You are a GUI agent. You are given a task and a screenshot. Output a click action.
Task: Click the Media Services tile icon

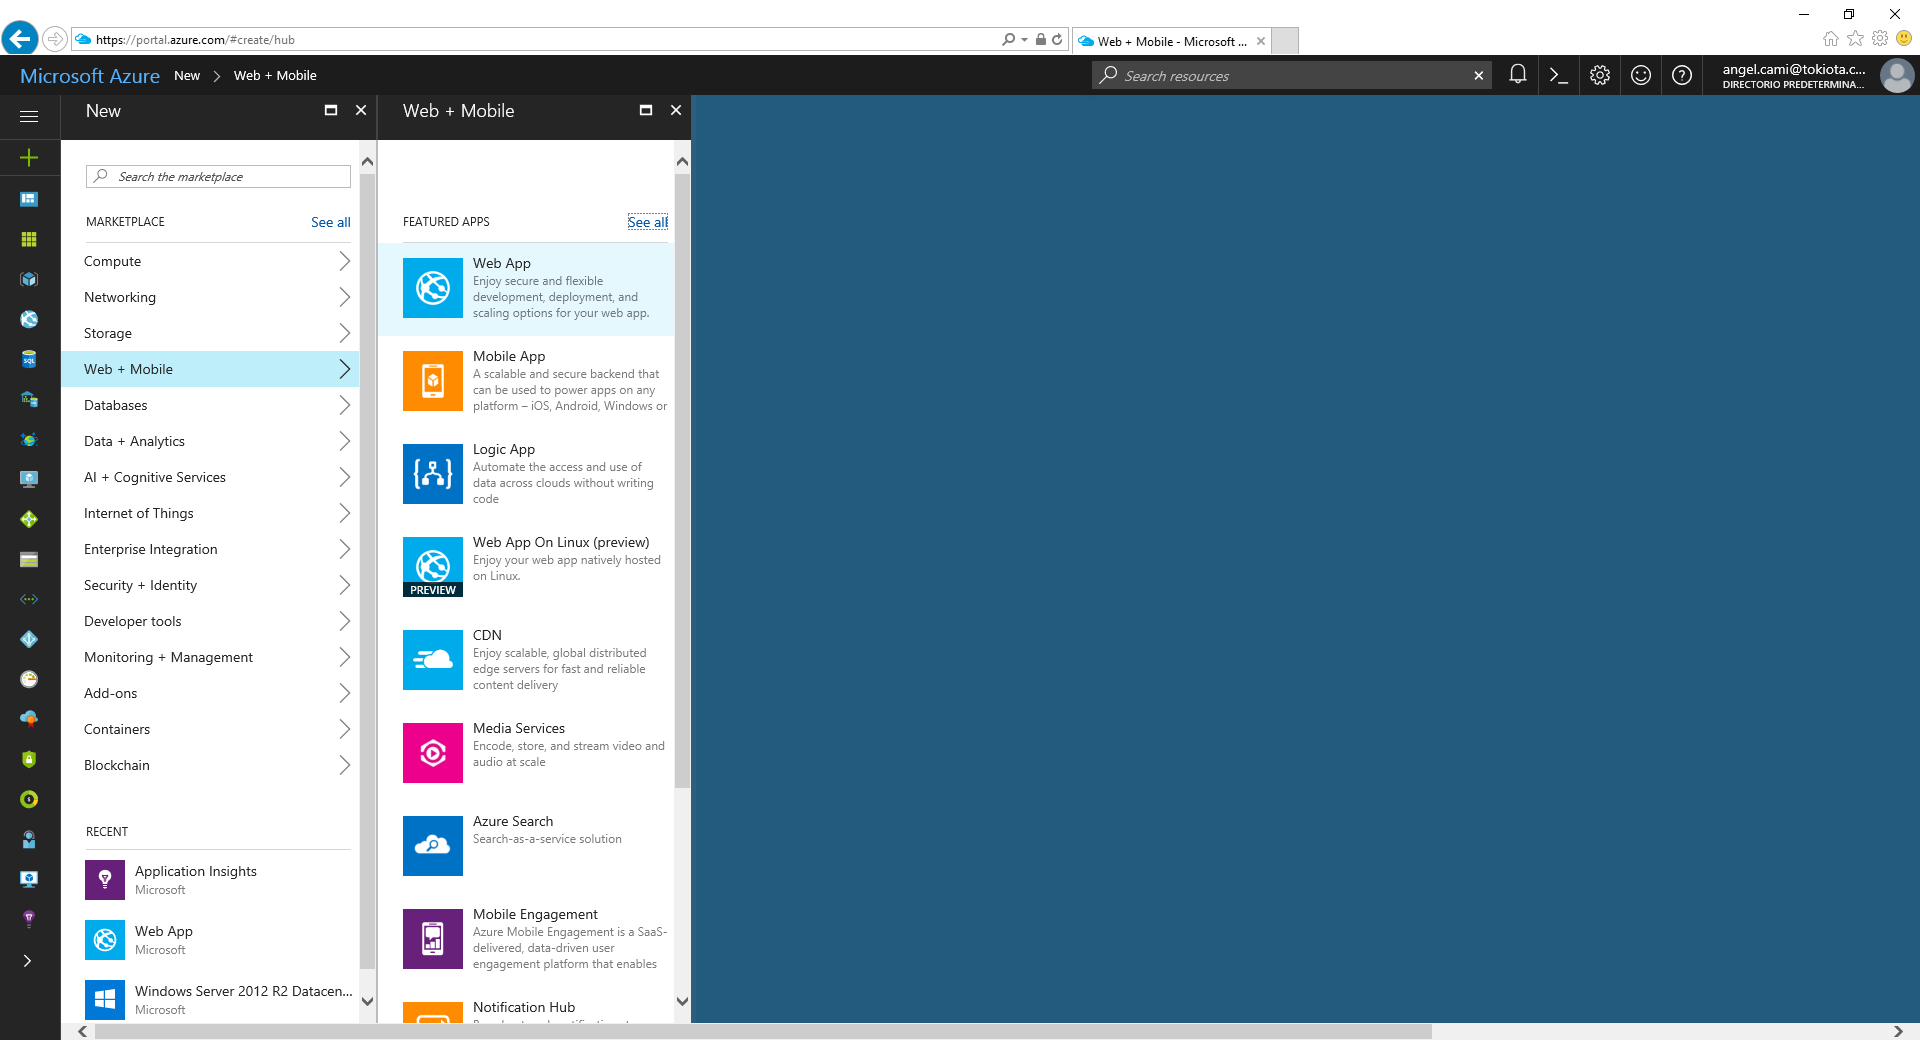pyautogui.click(x=432, y=753)
